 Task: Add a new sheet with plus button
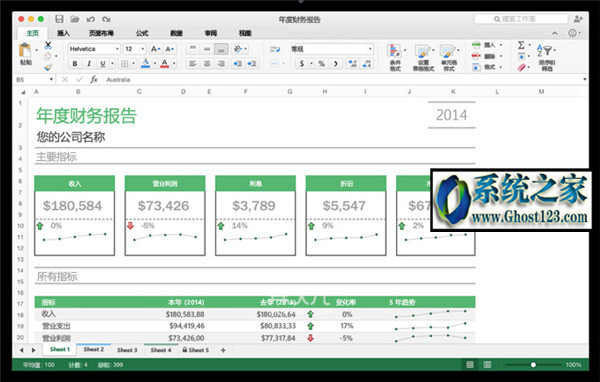(x=223, y=350)
